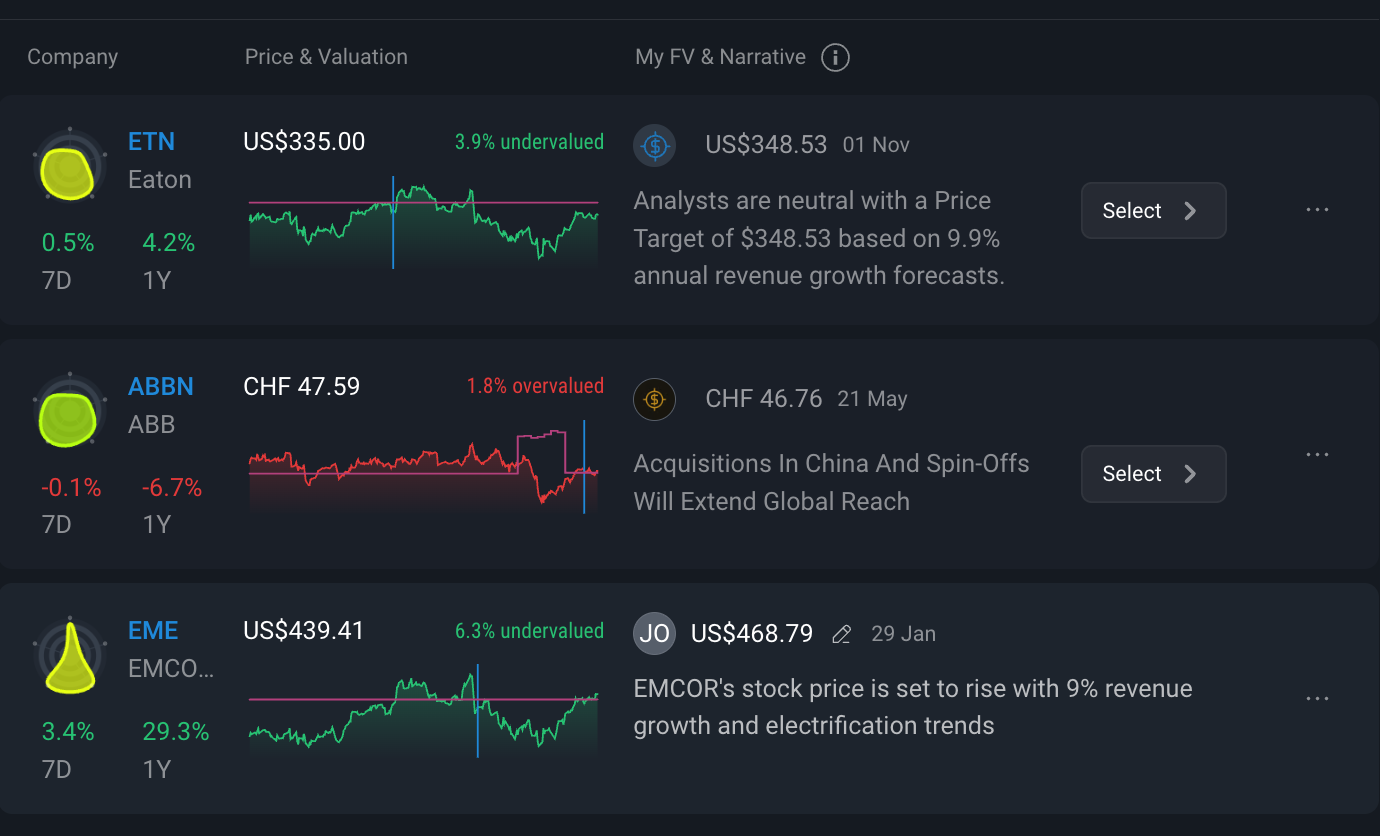Click the ABB company name
The width and height of the screenshot is (1380, 836).
pyautogui.click(x=152, y=425)
